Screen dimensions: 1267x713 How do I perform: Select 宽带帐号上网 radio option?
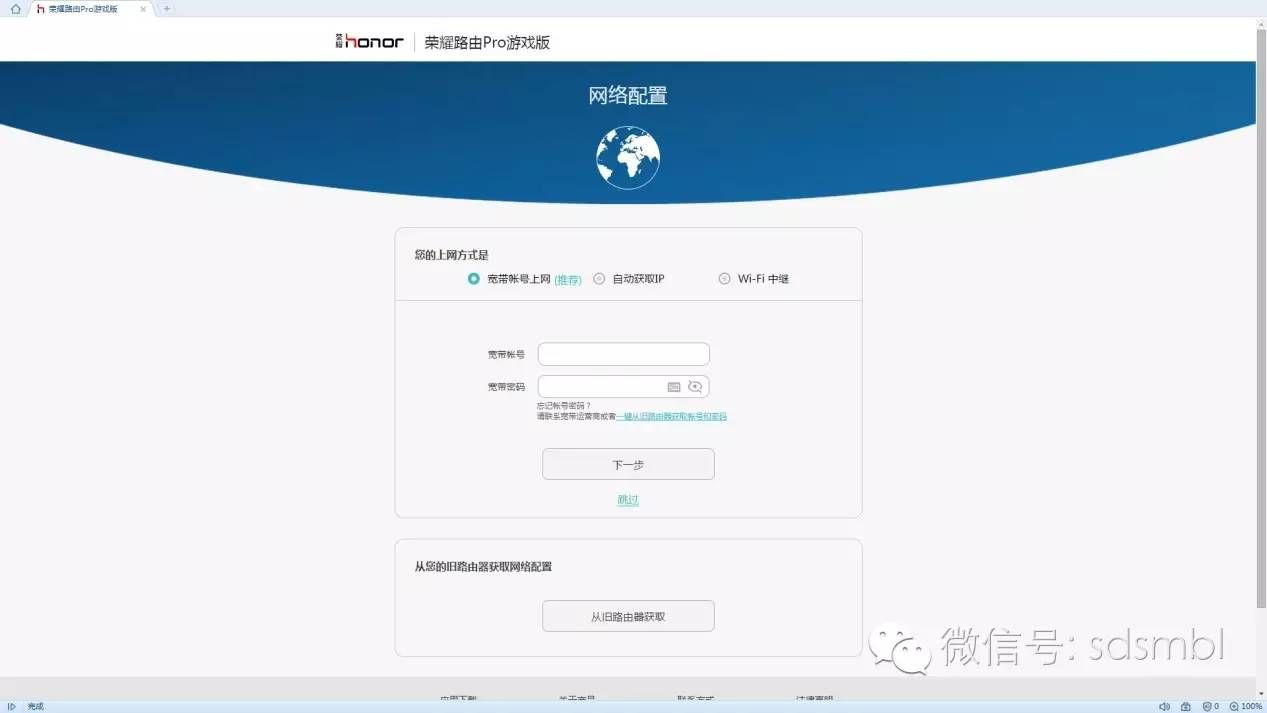point(474,279)
